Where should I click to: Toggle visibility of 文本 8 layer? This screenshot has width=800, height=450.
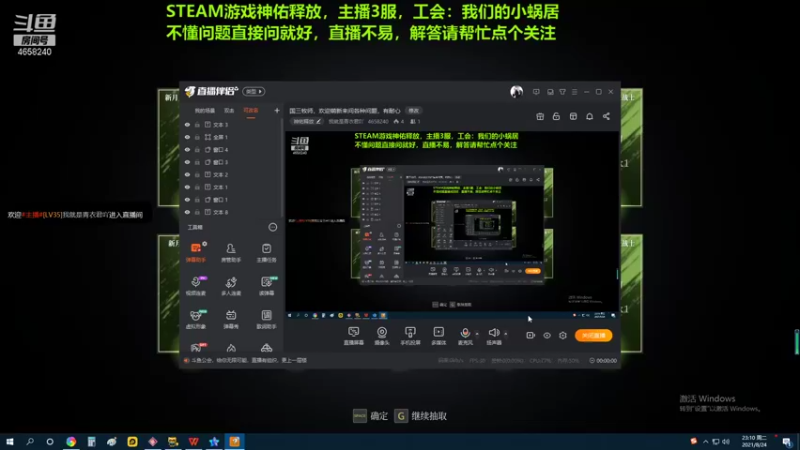pos(187,212)
